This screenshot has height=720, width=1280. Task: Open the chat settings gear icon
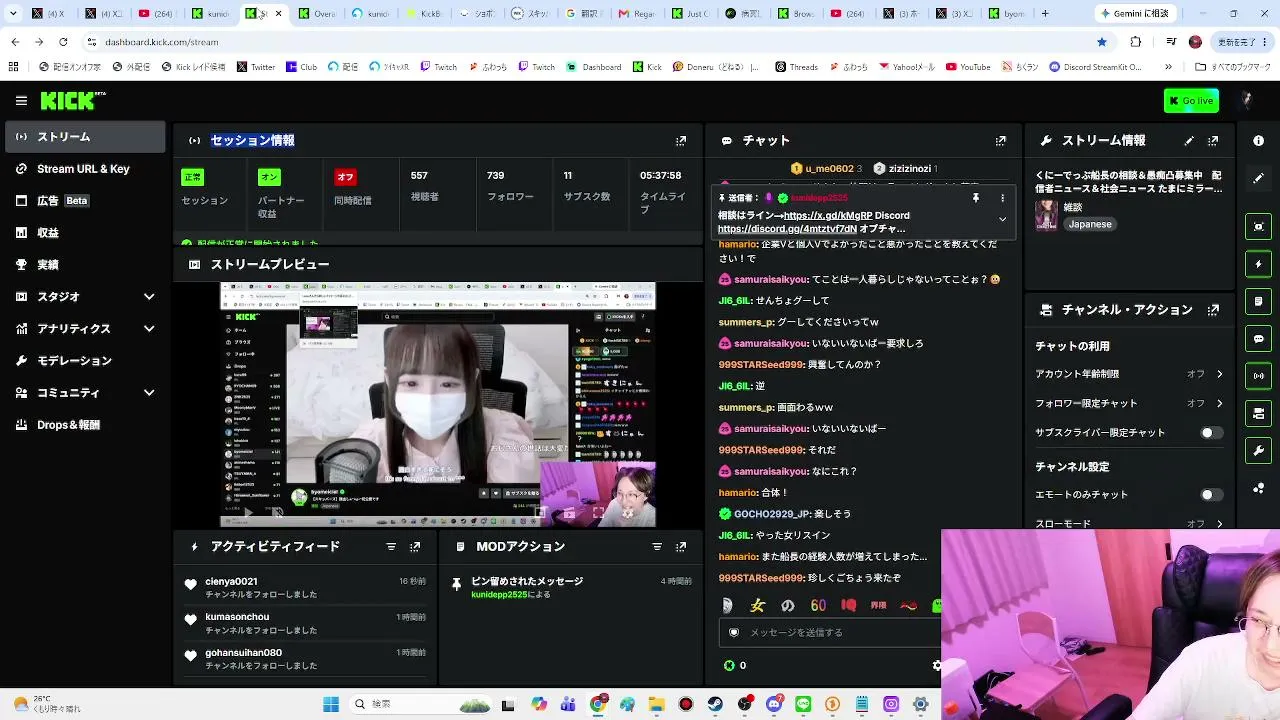[936, 665]
